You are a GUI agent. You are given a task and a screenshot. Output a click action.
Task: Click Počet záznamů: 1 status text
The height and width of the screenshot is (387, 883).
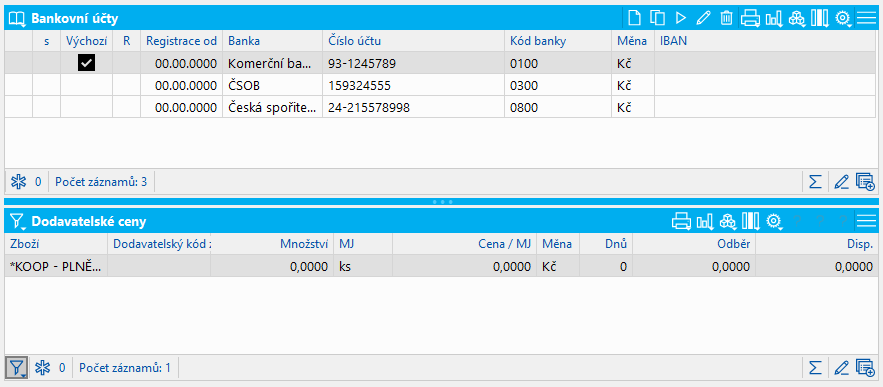(125, 368)
